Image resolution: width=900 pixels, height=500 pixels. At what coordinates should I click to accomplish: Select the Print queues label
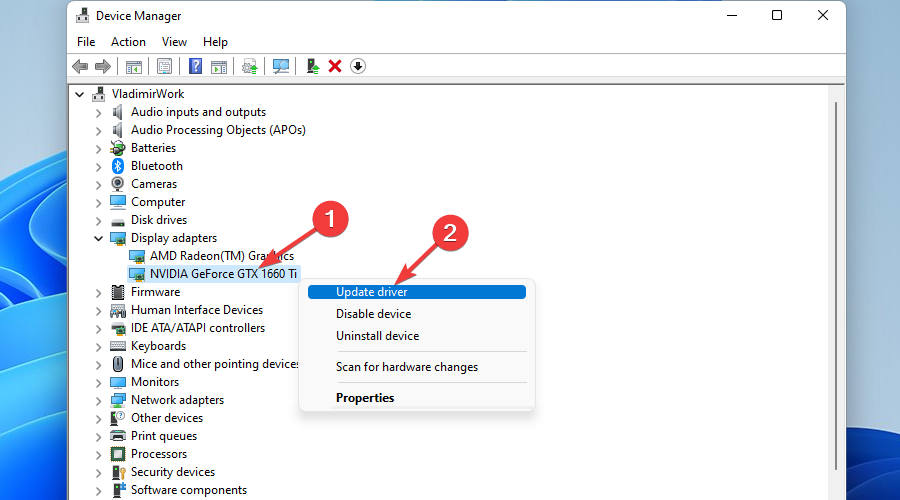[164, 436]
